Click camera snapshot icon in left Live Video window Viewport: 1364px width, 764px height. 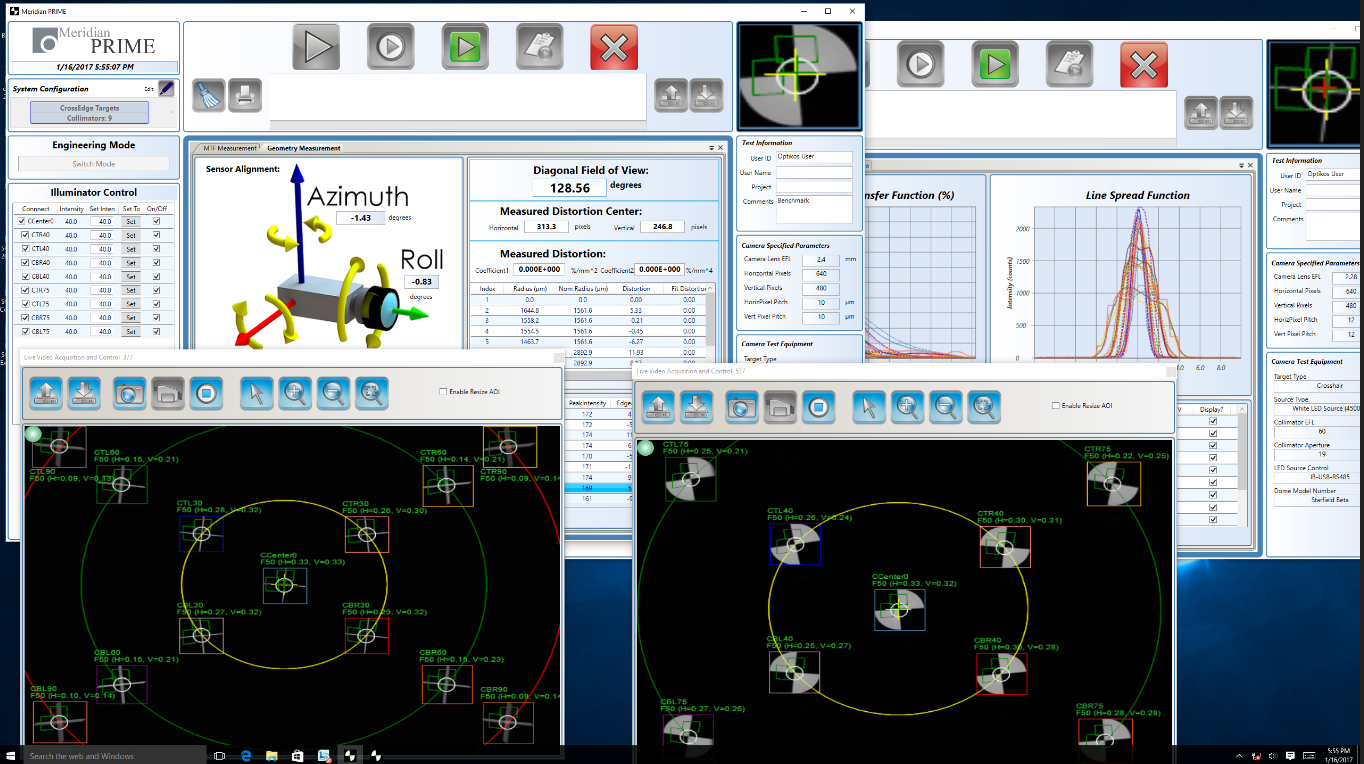[129, 392]
